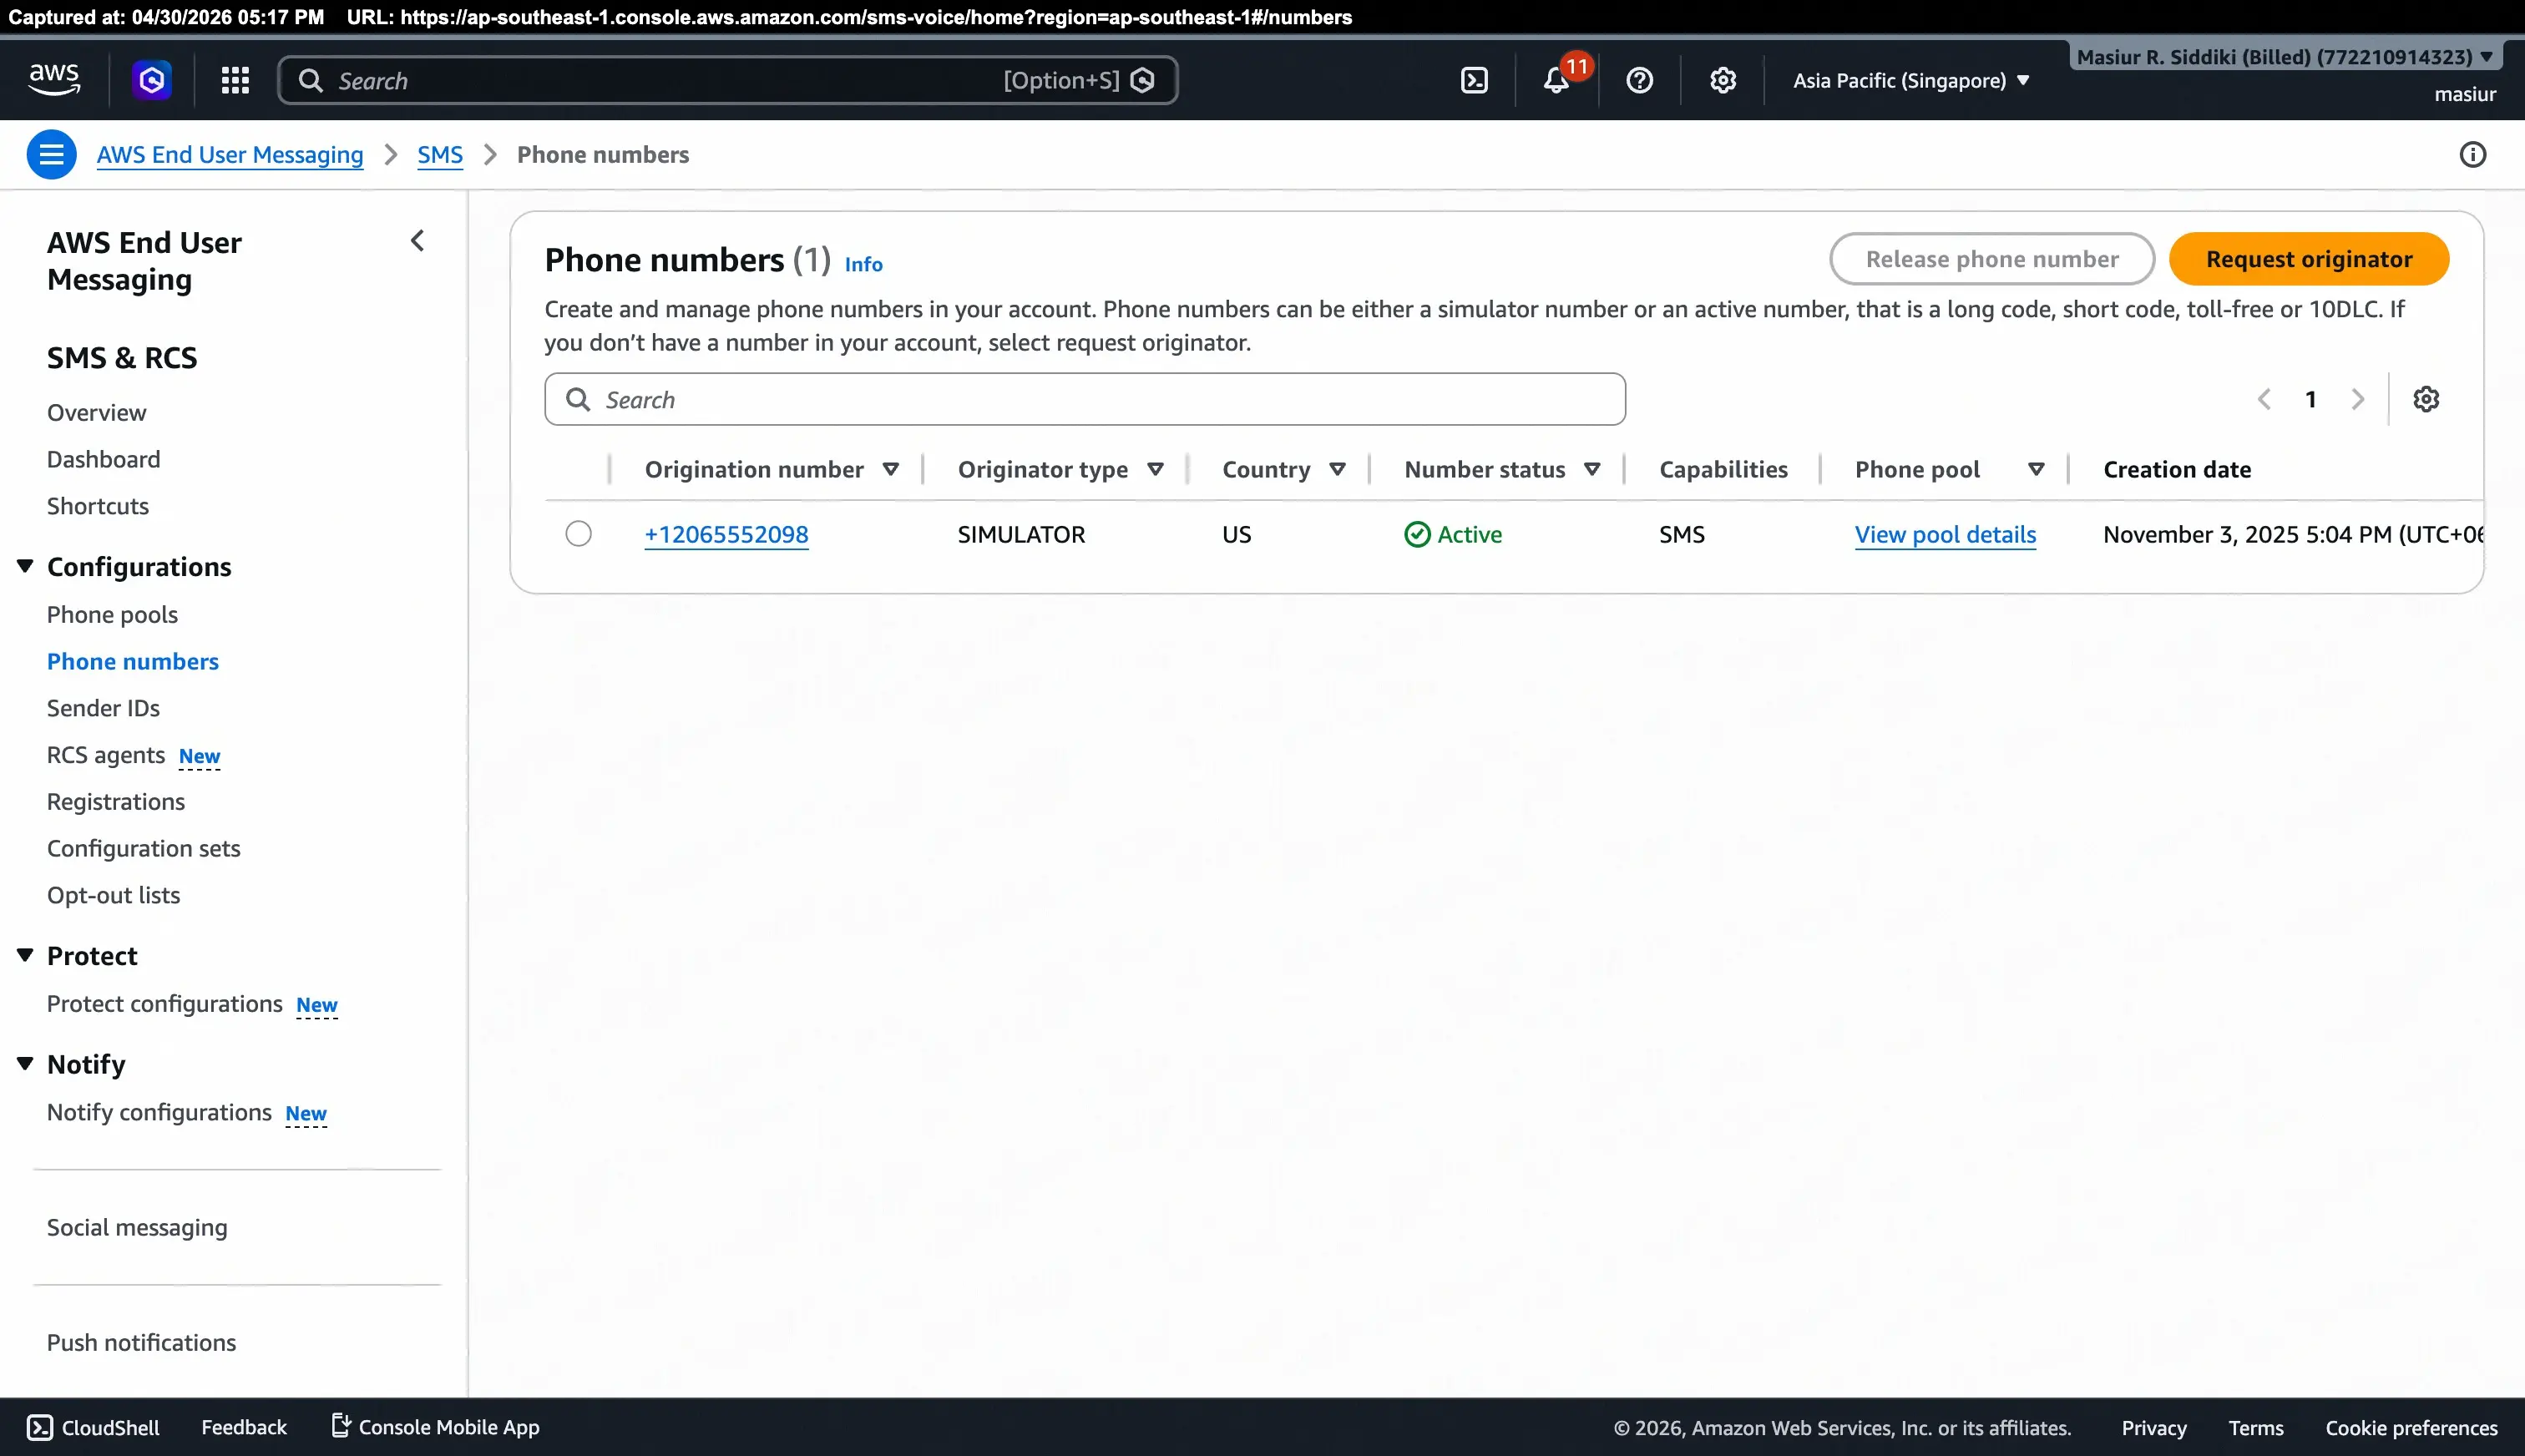
Task: Click the Feedback link in the footer
Action: tap(244, 1427)
